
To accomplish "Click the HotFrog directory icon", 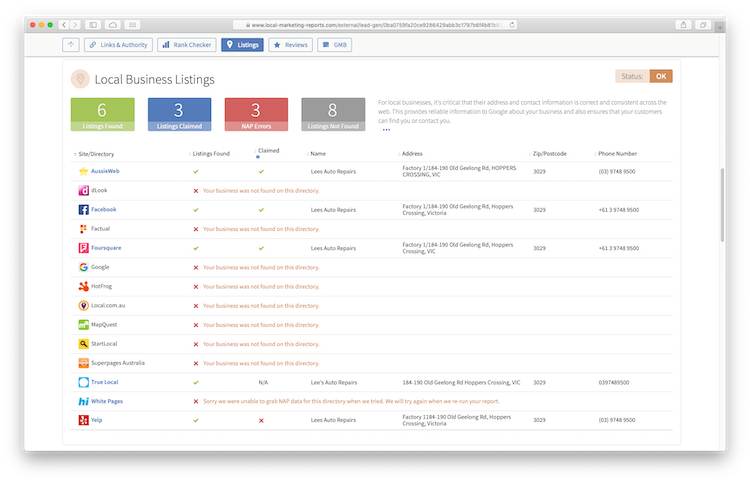I will (83, 286).
